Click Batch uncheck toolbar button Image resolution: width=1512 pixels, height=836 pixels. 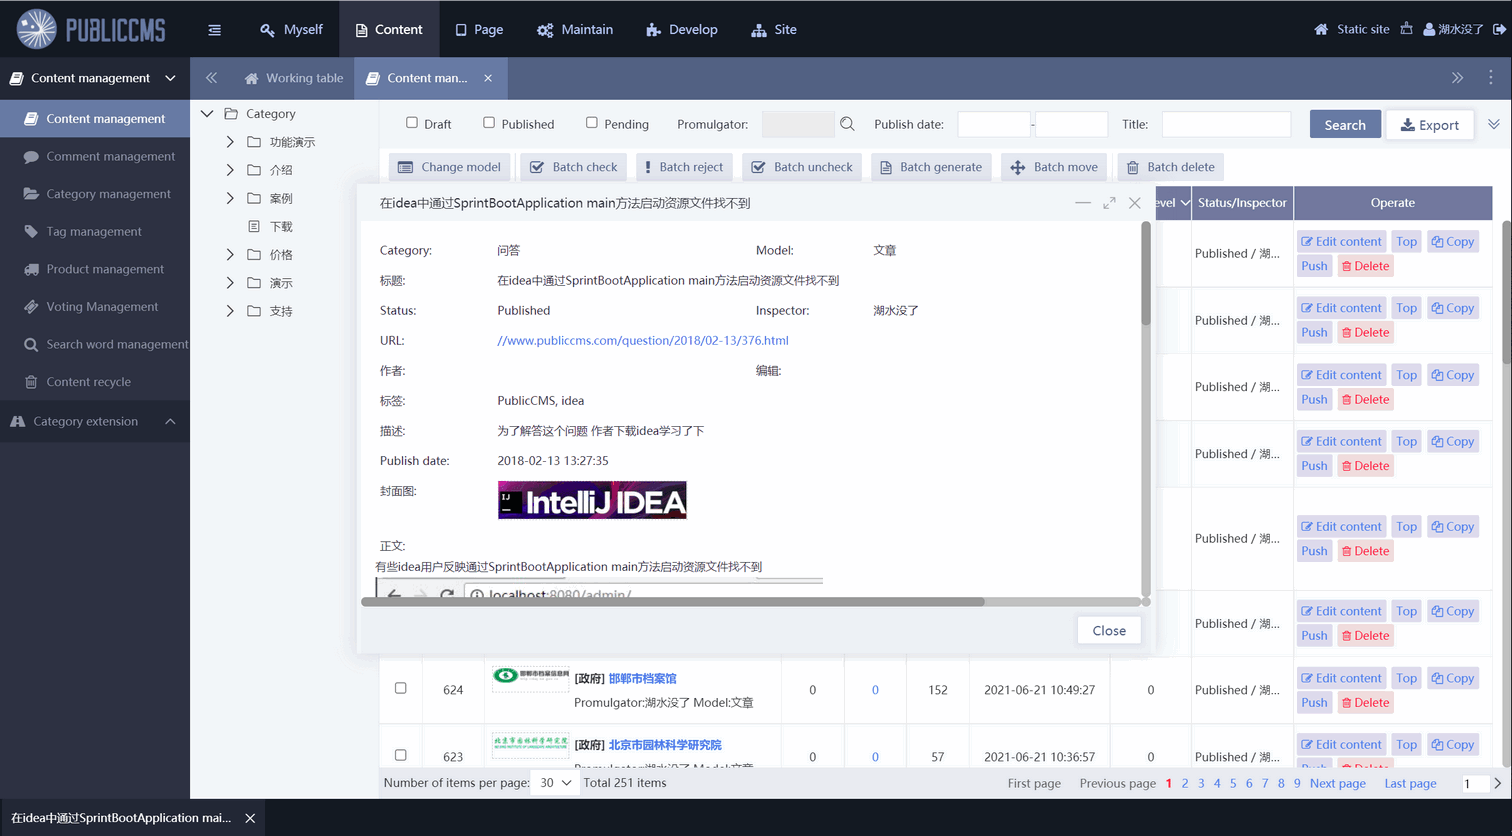tap(802, 167)
